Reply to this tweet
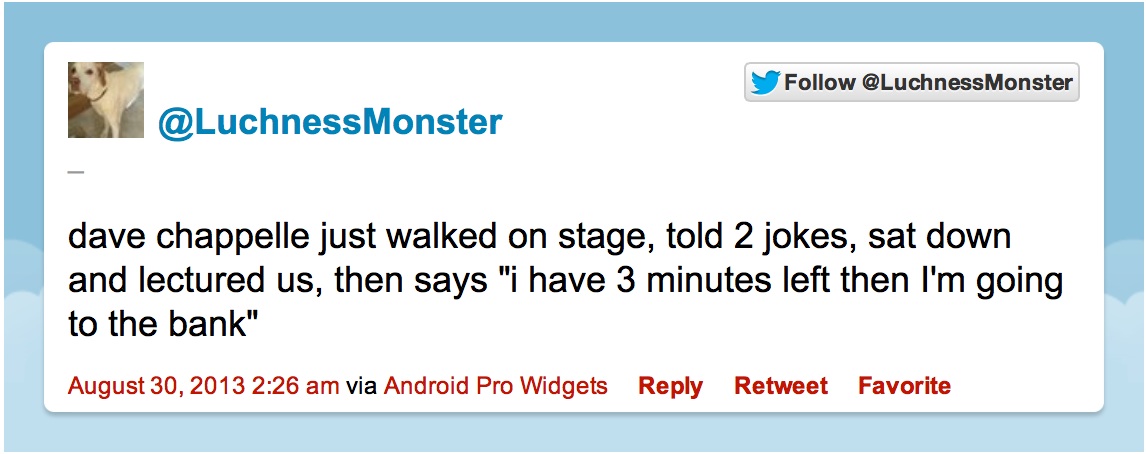 (x=670, y=386)
